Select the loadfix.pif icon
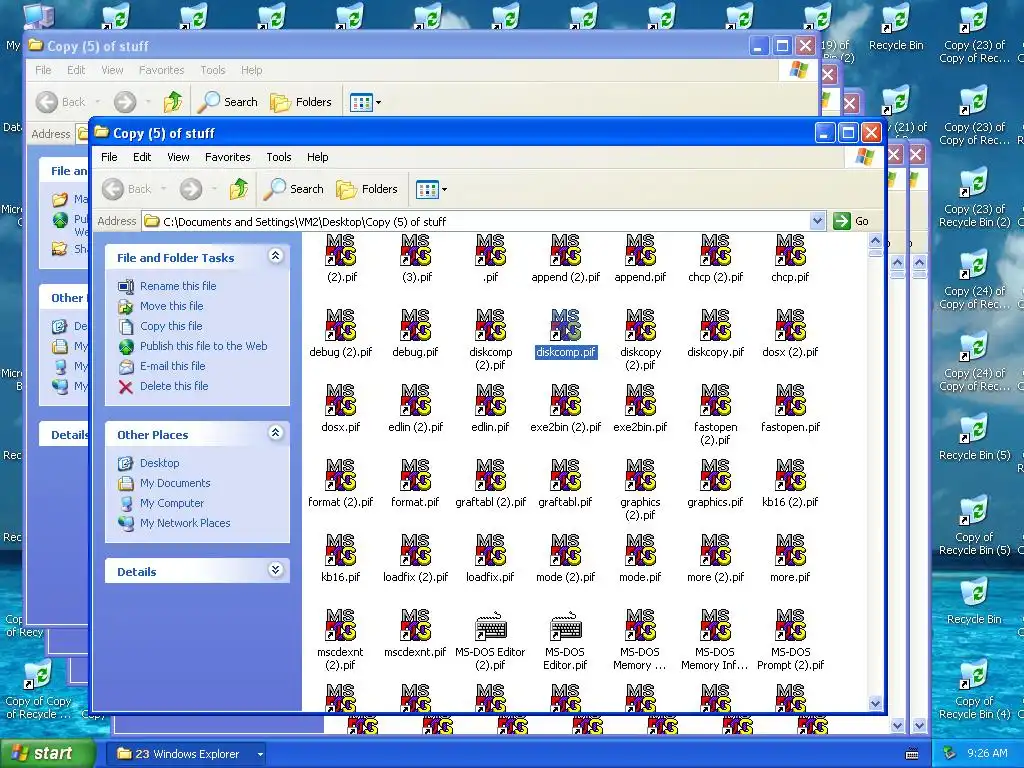Screen dimensions: 1024x768 point(490,551)
